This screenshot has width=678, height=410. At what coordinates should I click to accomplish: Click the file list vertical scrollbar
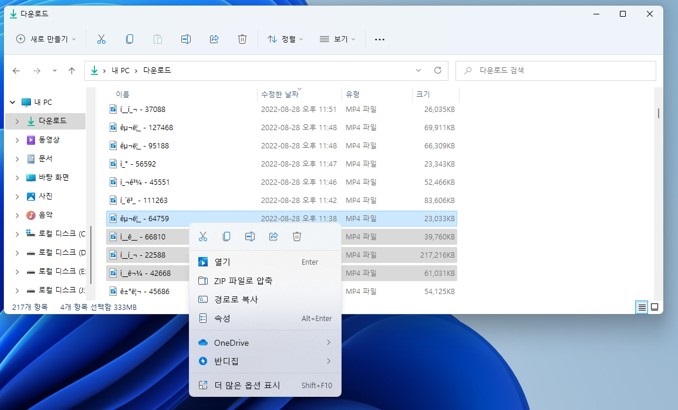(x=659, y=112)
